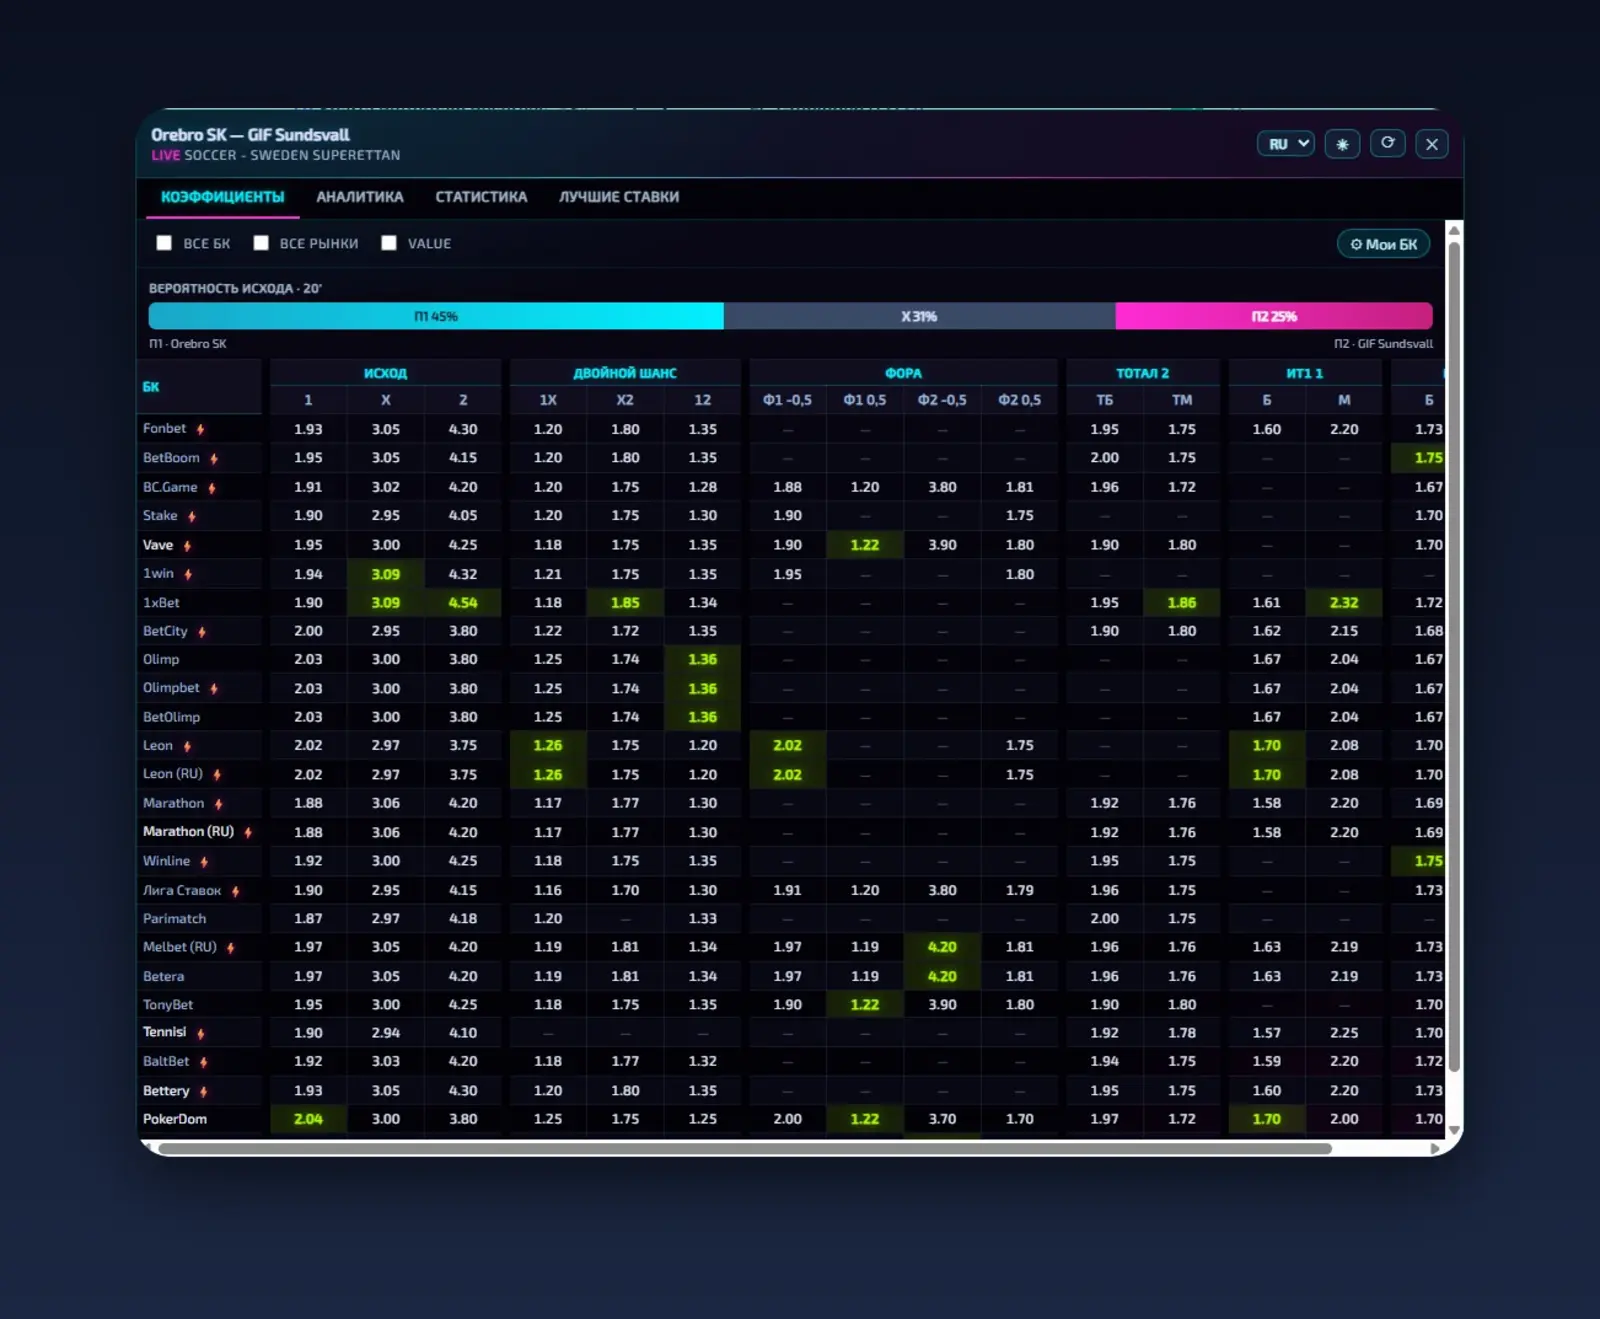Click 1xBet highlighted odds 4.54
1600x1319 pixels.
463,603
